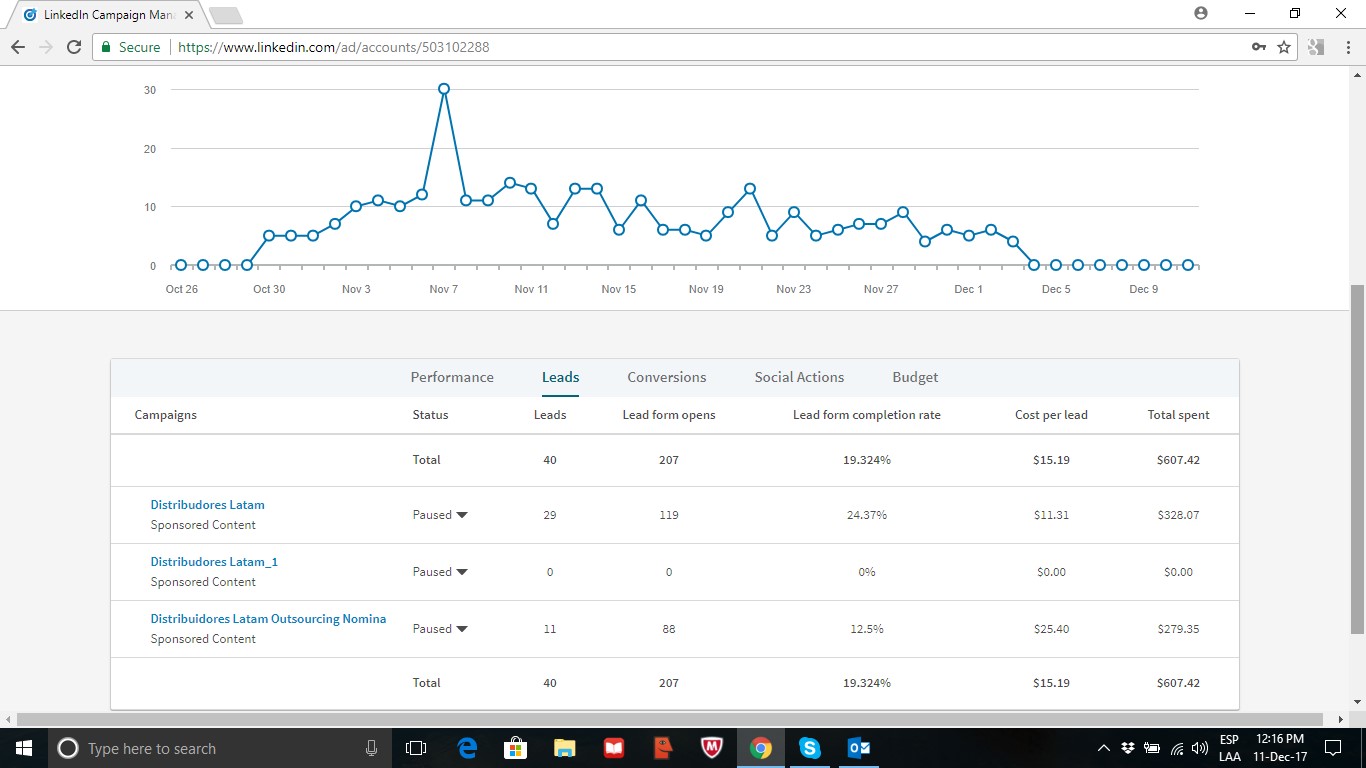Open Skype from the taskbar
The image size is (1366, 768).
809,748
